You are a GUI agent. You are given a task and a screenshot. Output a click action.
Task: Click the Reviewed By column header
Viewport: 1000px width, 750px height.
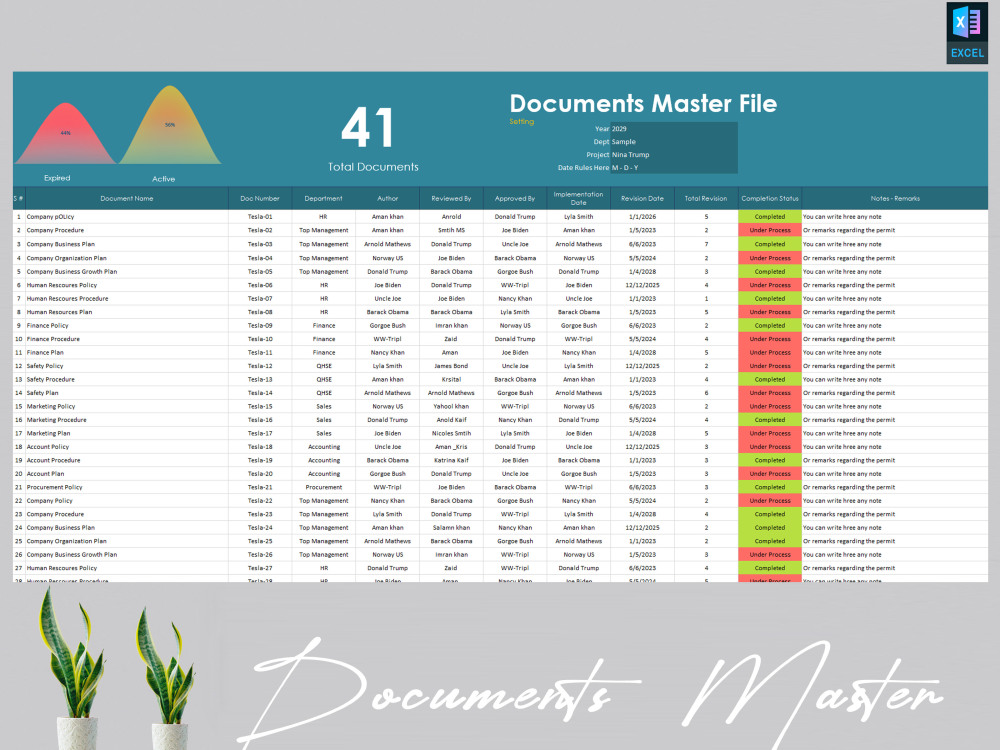tap(451, 198)
